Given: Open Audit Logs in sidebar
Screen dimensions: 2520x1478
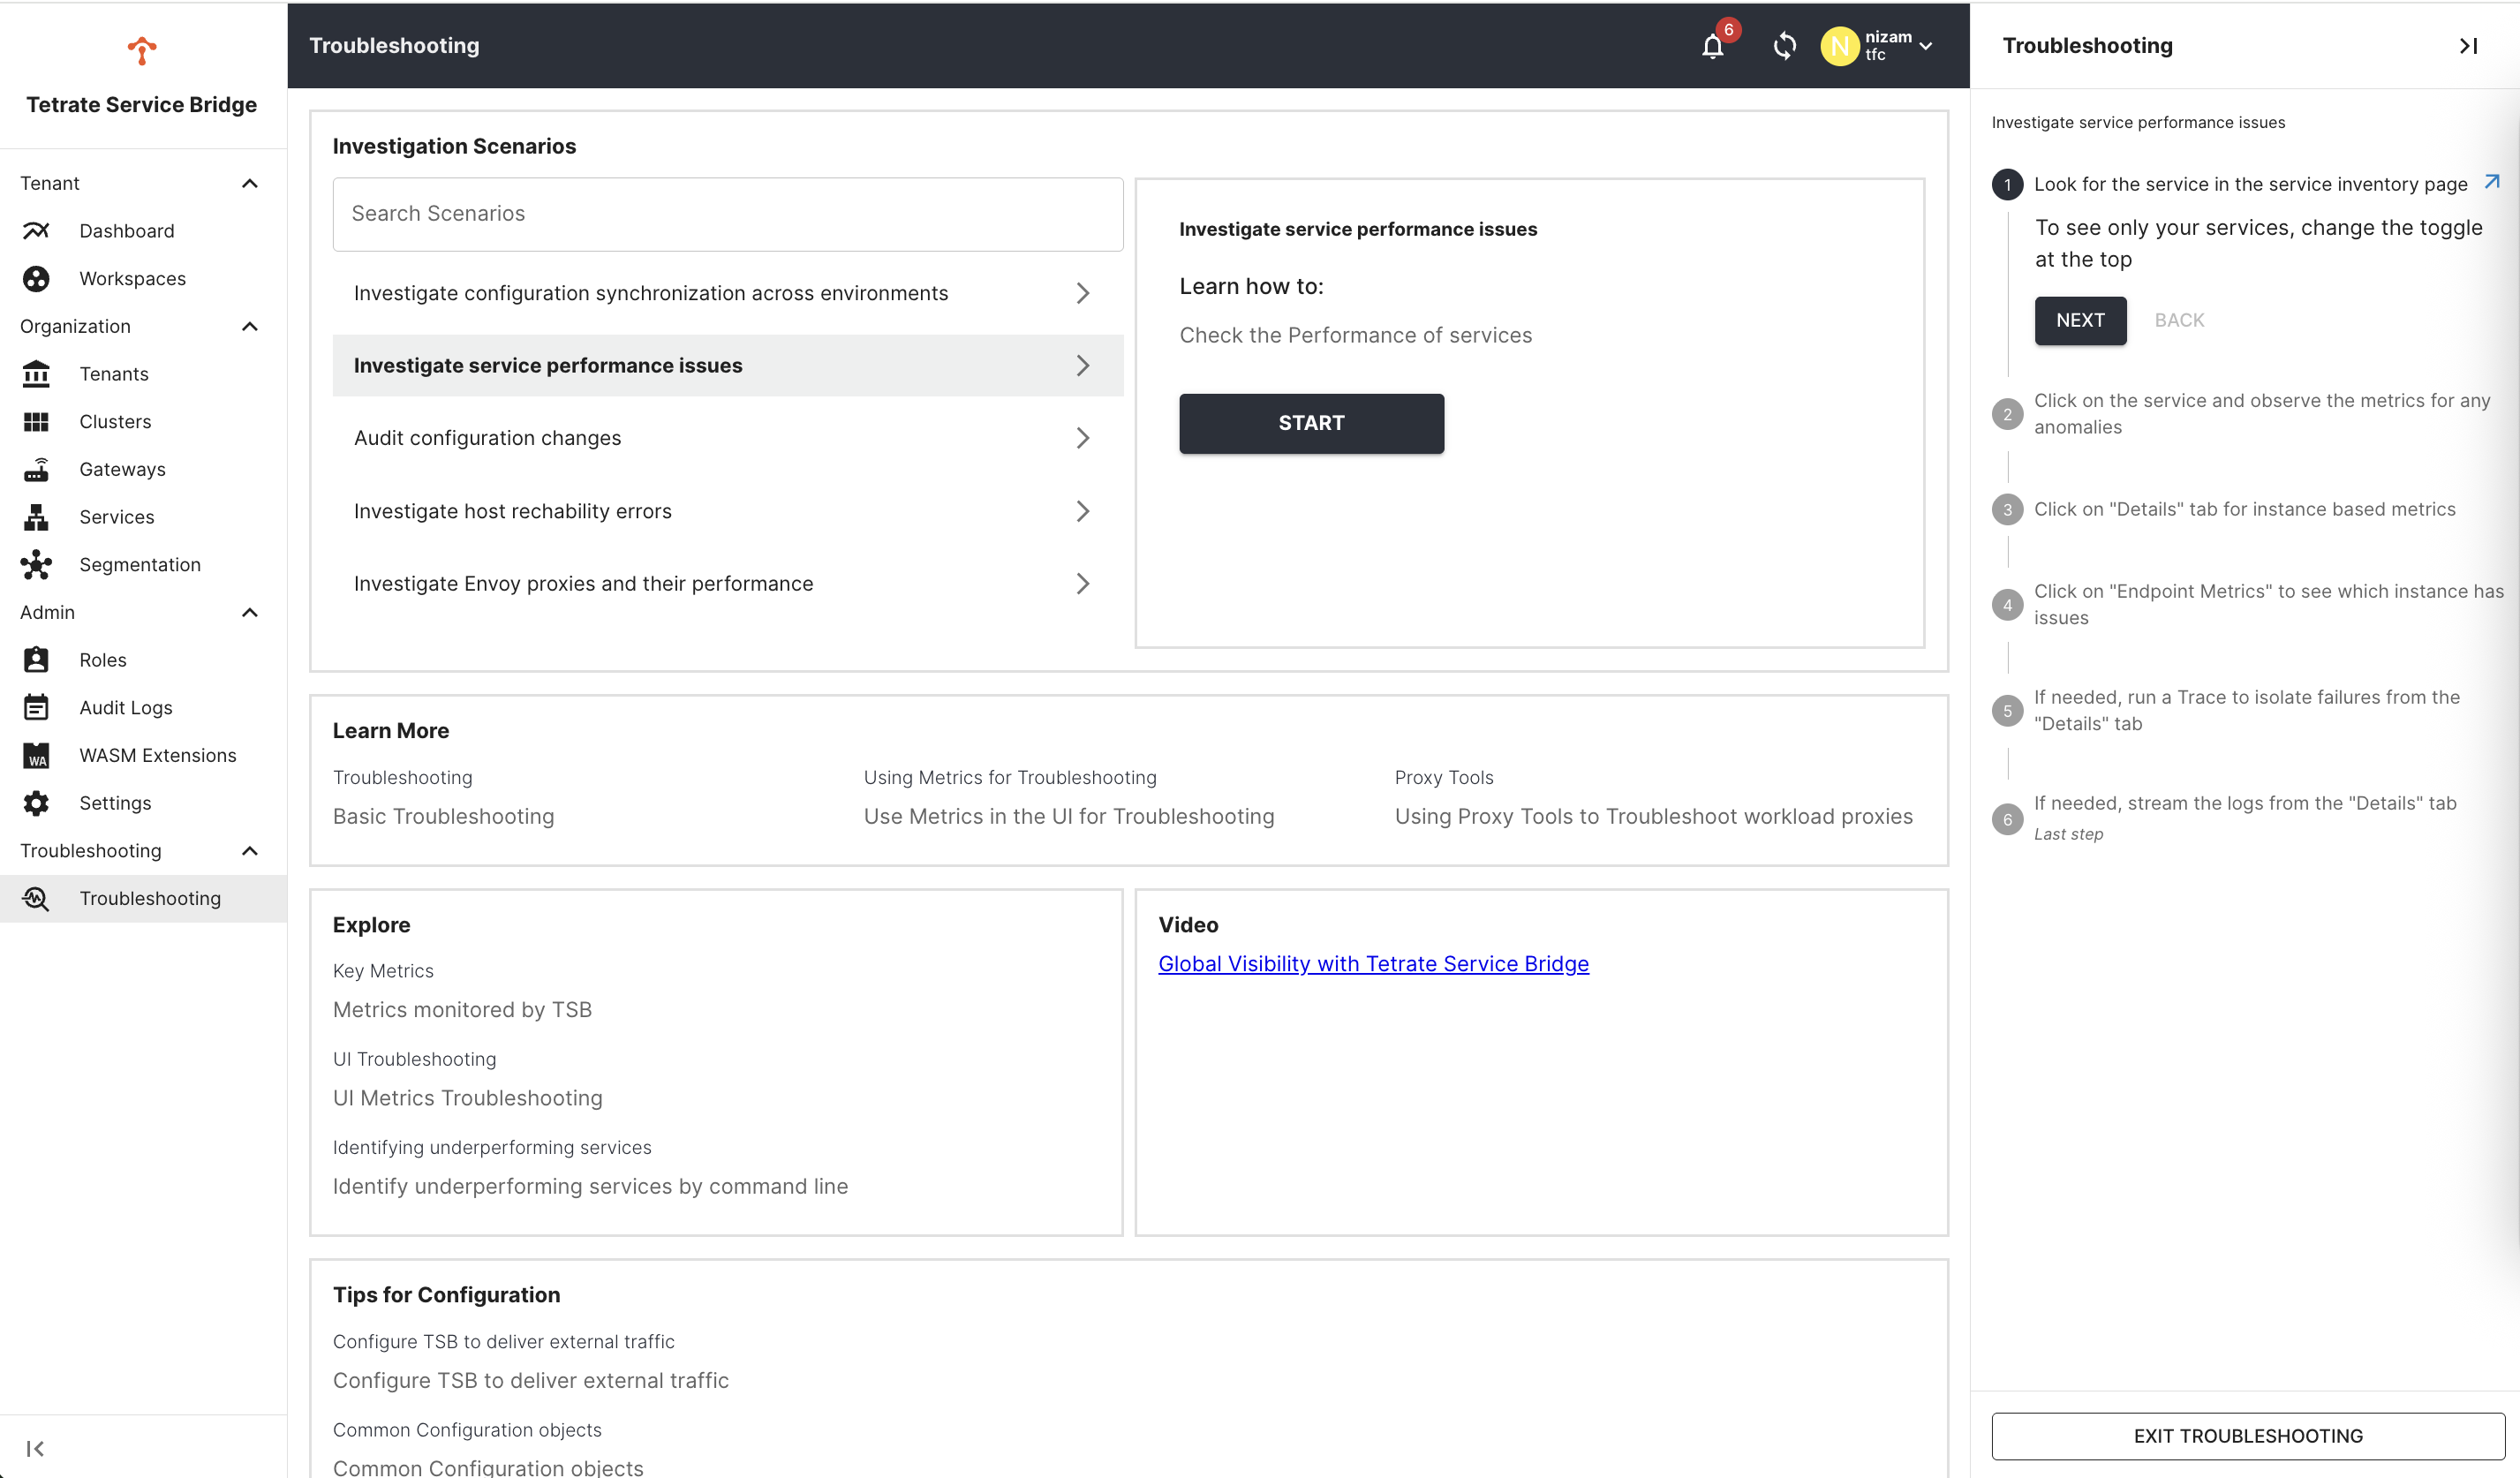Looking at the screenshot, I should pyautogui.click(x=126, y=708).
